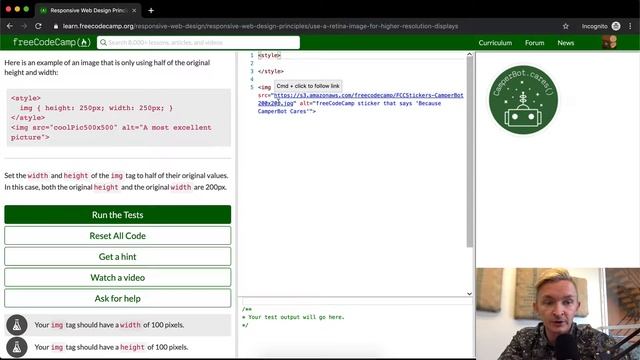
Task: Click Ask for help button
Action: pyautogui.click(x=118, y=298)
